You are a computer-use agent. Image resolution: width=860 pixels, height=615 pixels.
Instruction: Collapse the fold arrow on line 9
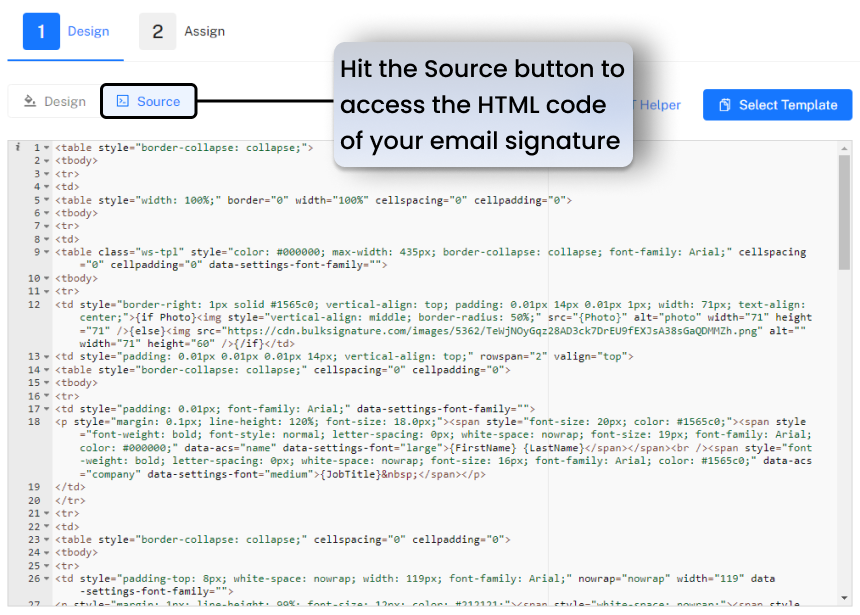[47, 252]
